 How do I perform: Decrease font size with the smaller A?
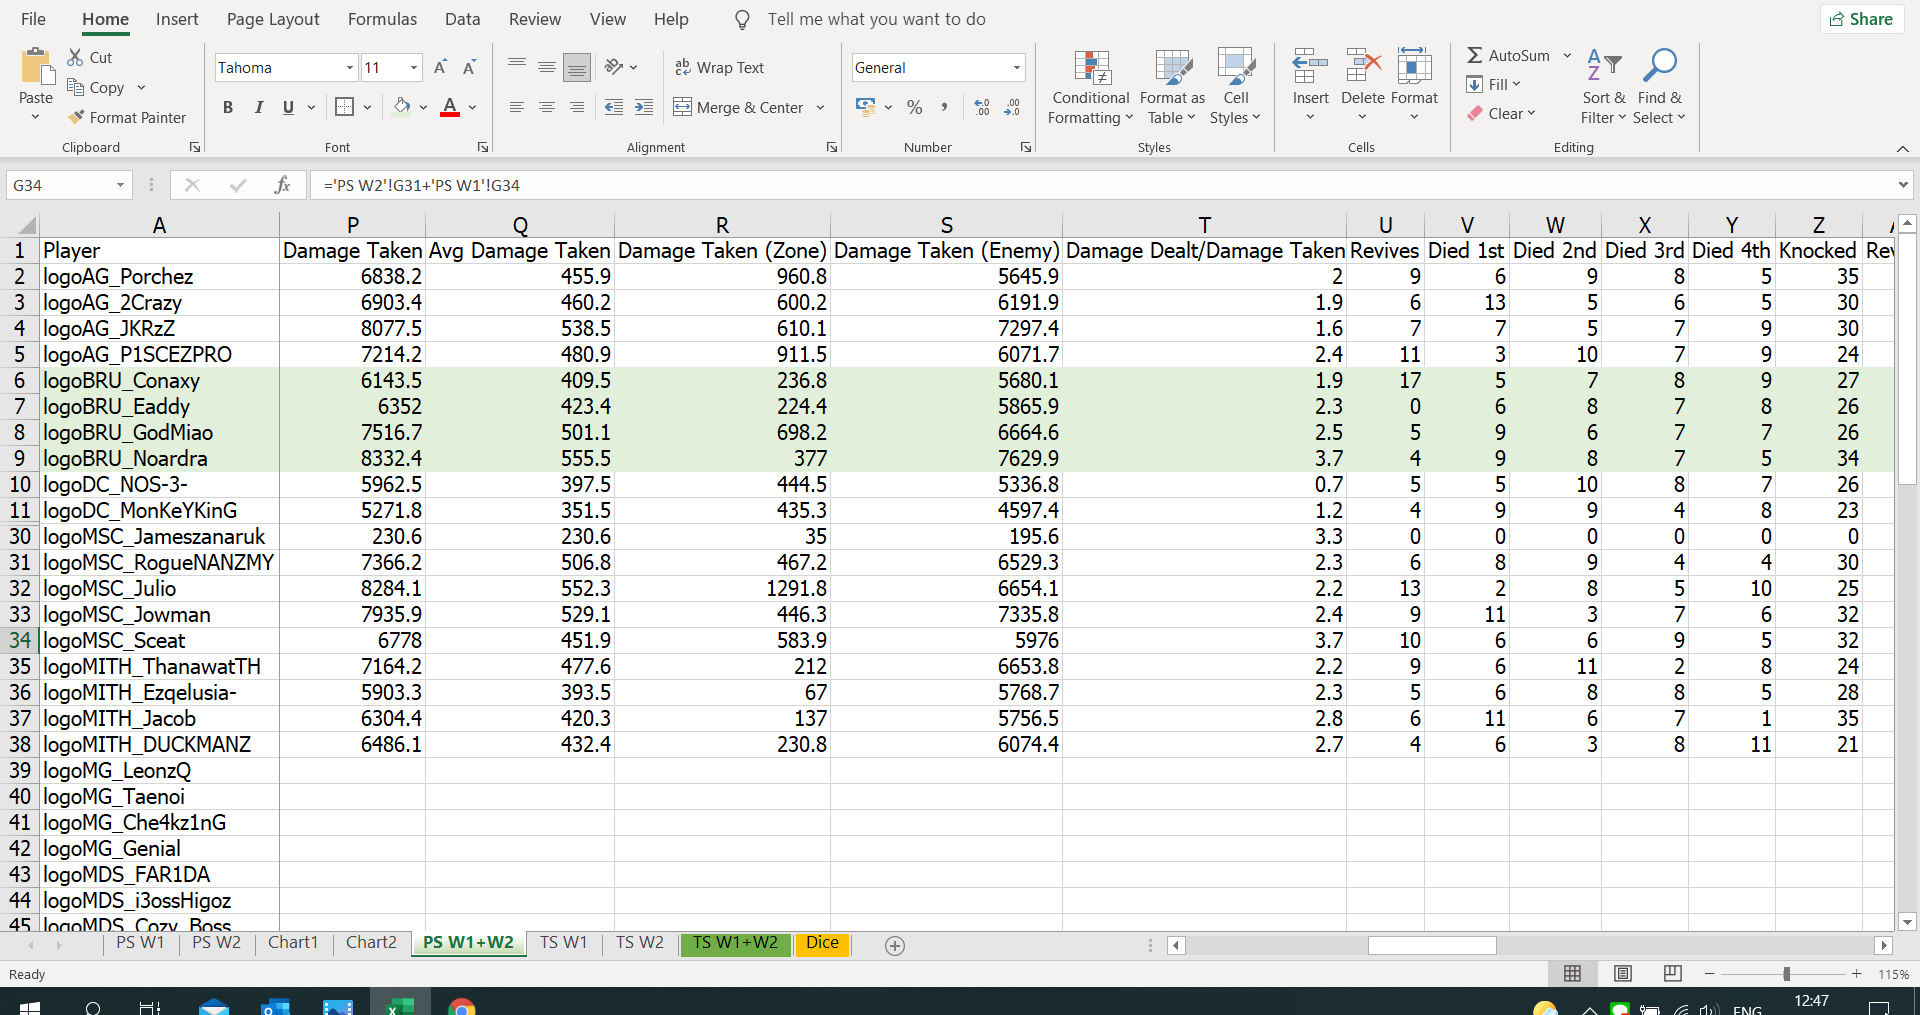469,67
